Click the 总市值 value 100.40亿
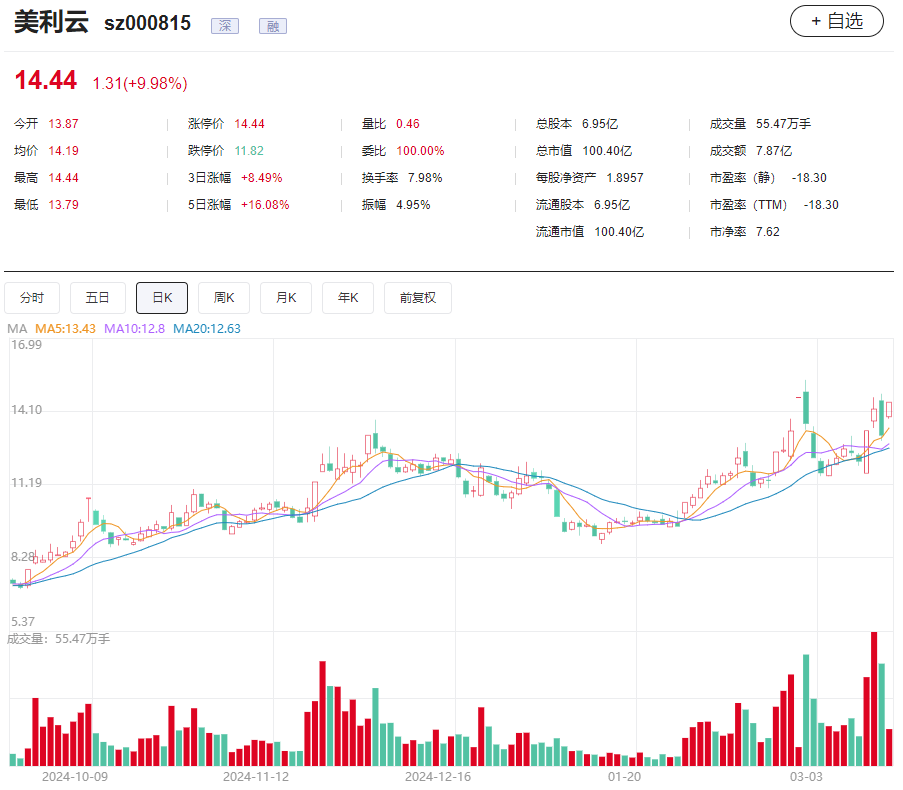Viewport: 903px width, 790px height. pos(607,151)
